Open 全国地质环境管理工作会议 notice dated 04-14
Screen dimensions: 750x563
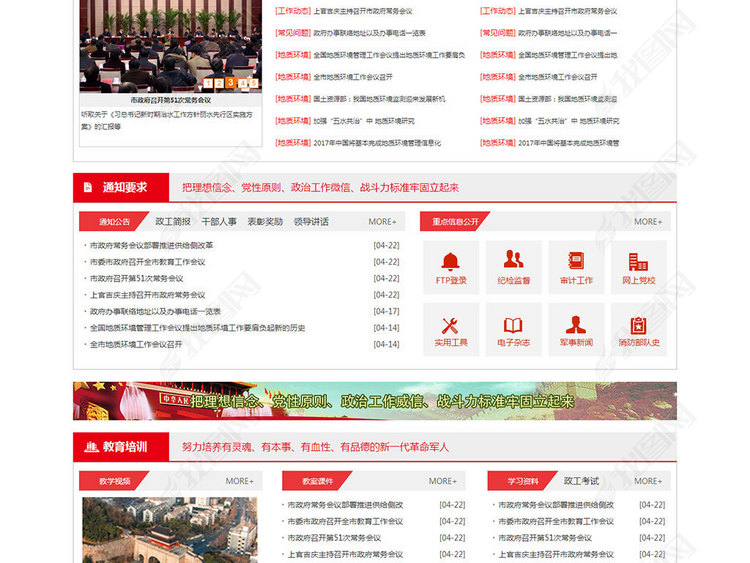coord(198,328)
